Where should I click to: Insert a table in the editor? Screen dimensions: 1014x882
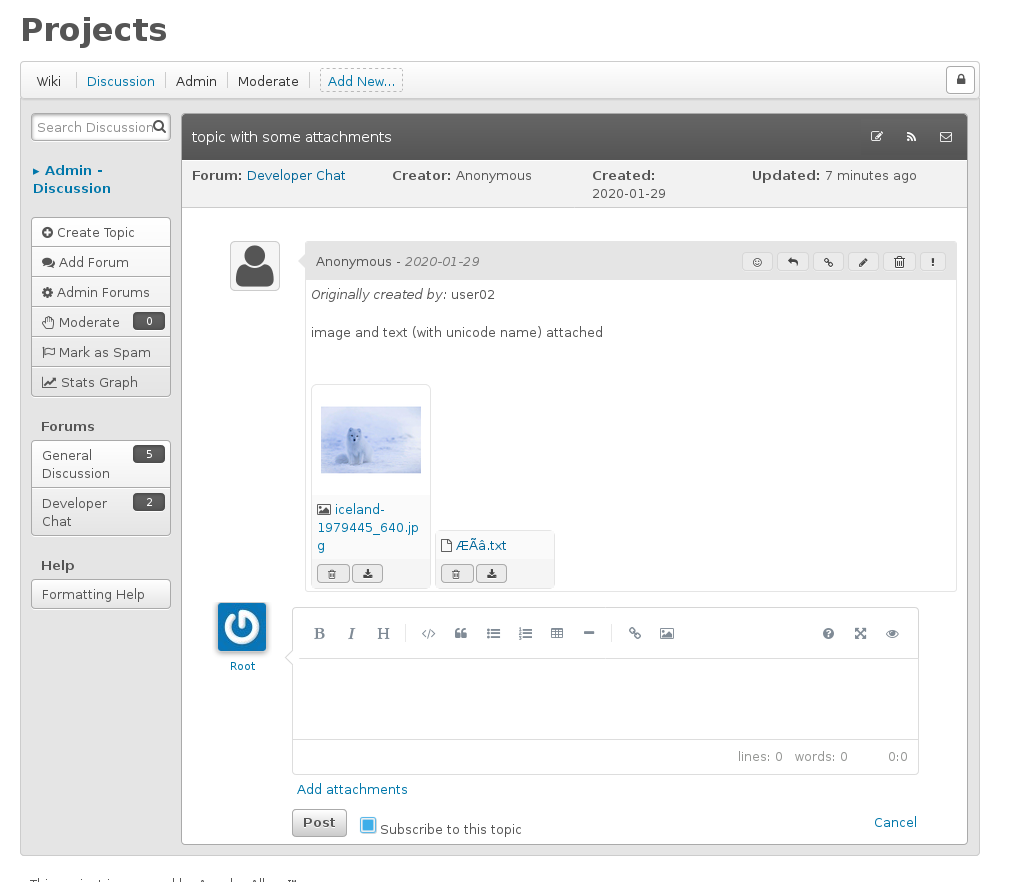pyautogui.click(x=557, y=633)
